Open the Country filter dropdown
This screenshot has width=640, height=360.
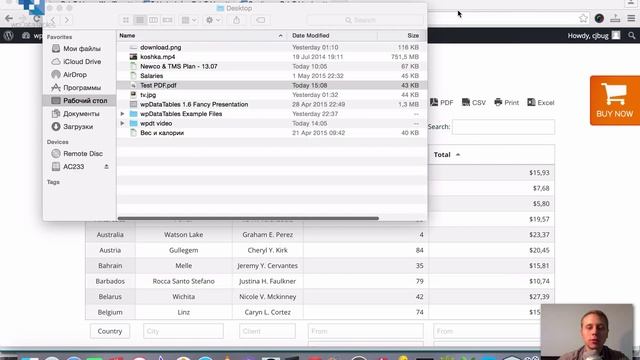point(110,331)
